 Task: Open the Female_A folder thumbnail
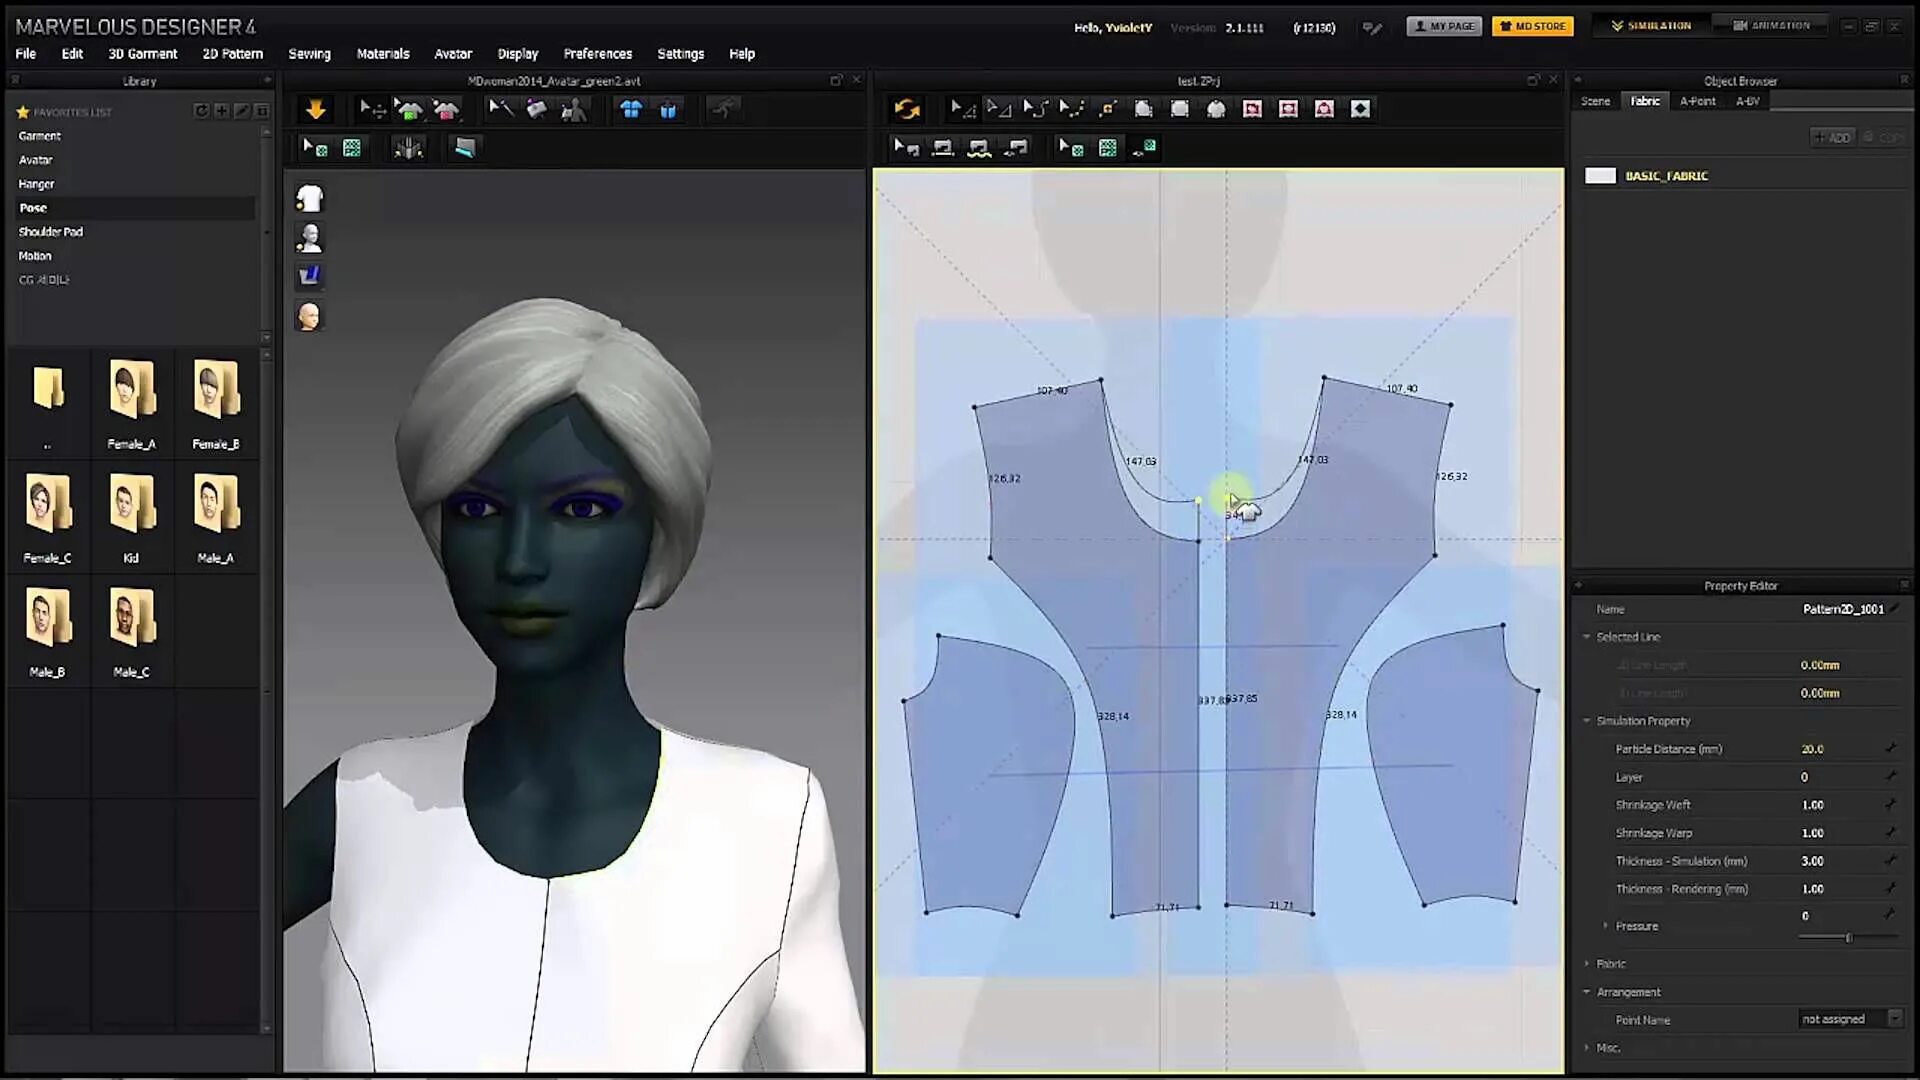[131, 392]
